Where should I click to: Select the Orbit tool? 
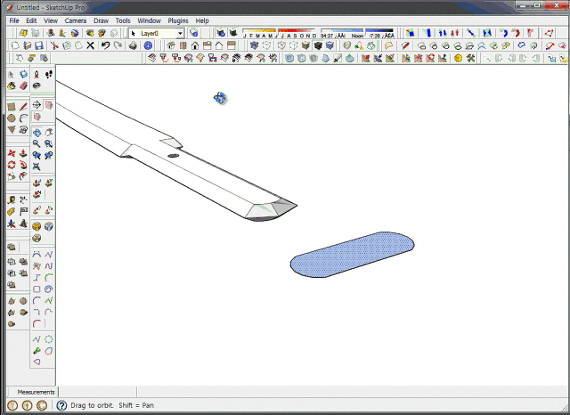point(37,132)
